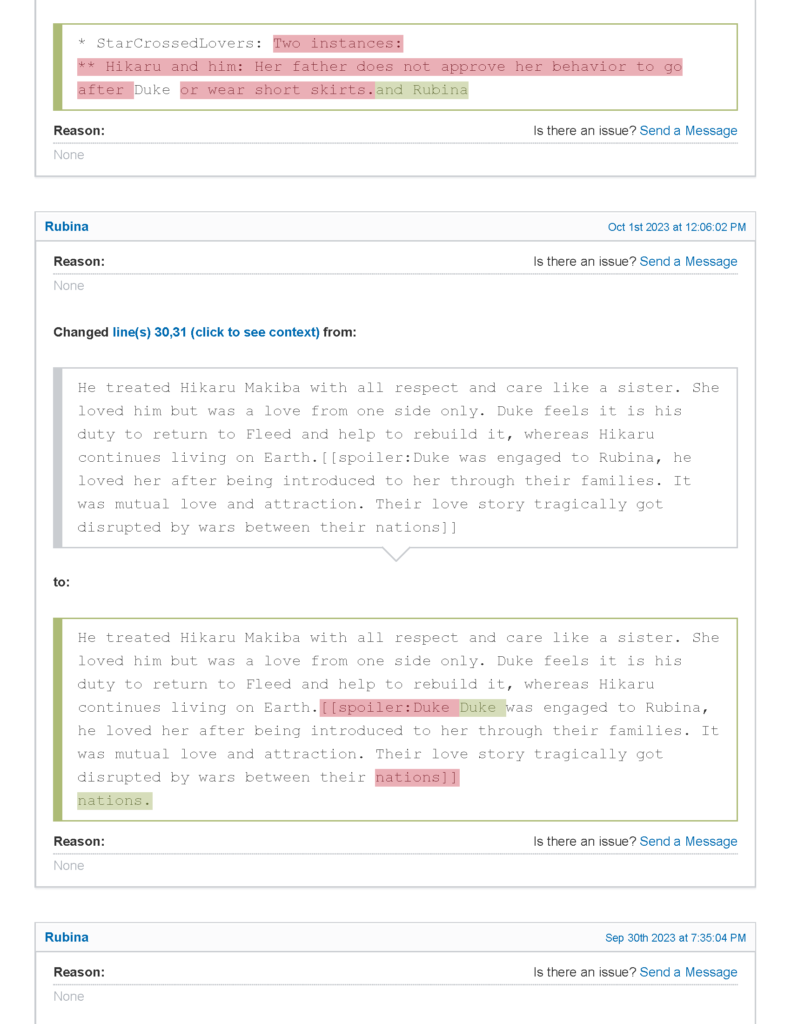This screenshot has width=791, height=1024.
Task: Click Send a Message under the 'nations.' edit block
Action: [x=688, y=842]
